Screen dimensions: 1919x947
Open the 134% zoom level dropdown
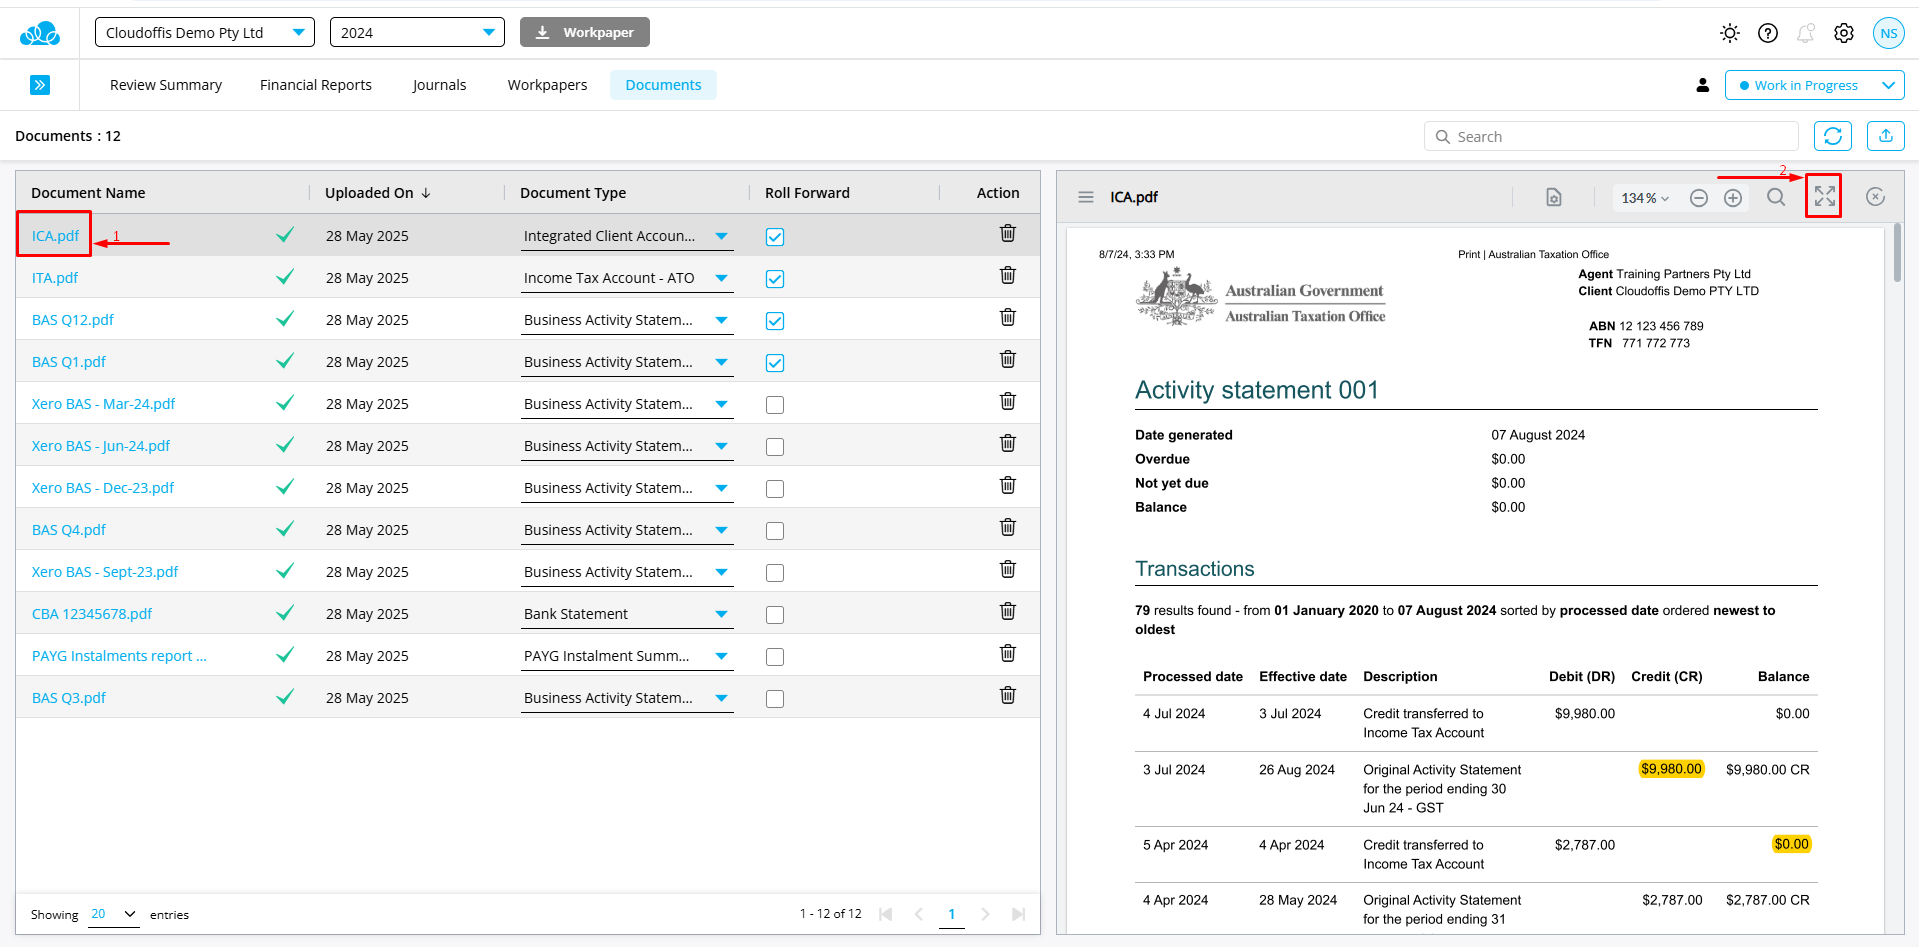(x=1644, y=198)
